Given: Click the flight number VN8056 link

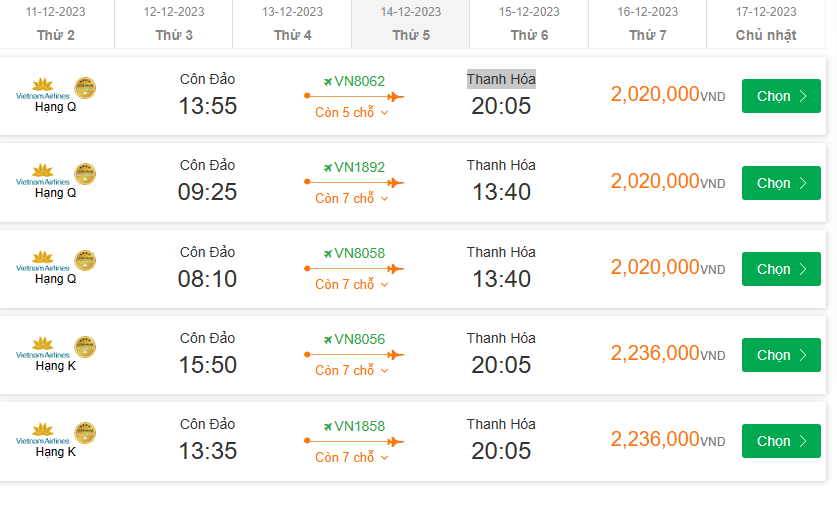Looking at the screenshot, I should [359, 340].
